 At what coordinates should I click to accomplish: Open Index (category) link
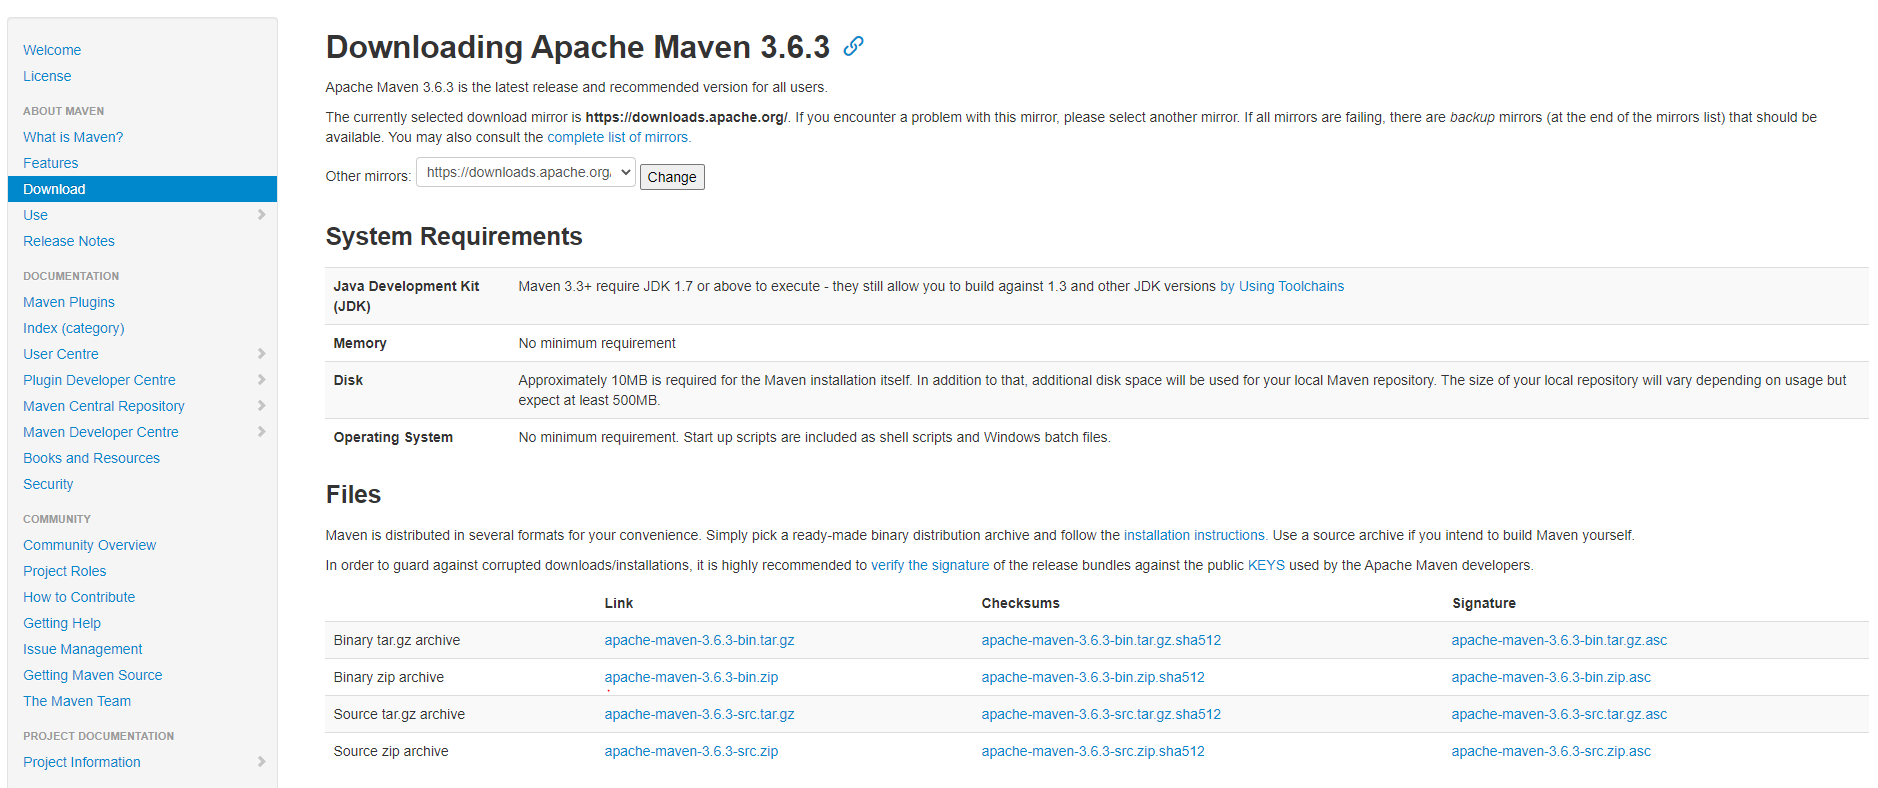(74, 328)
